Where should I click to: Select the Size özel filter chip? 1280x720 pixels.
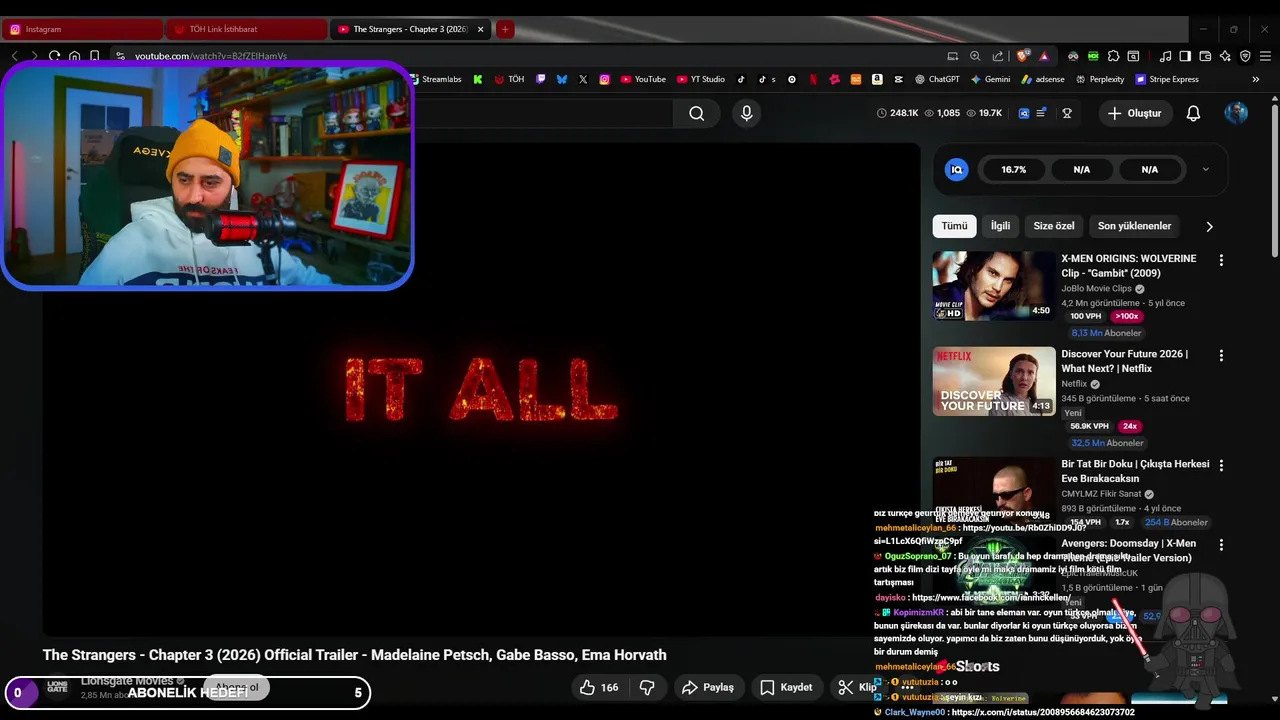point(1054,226)
